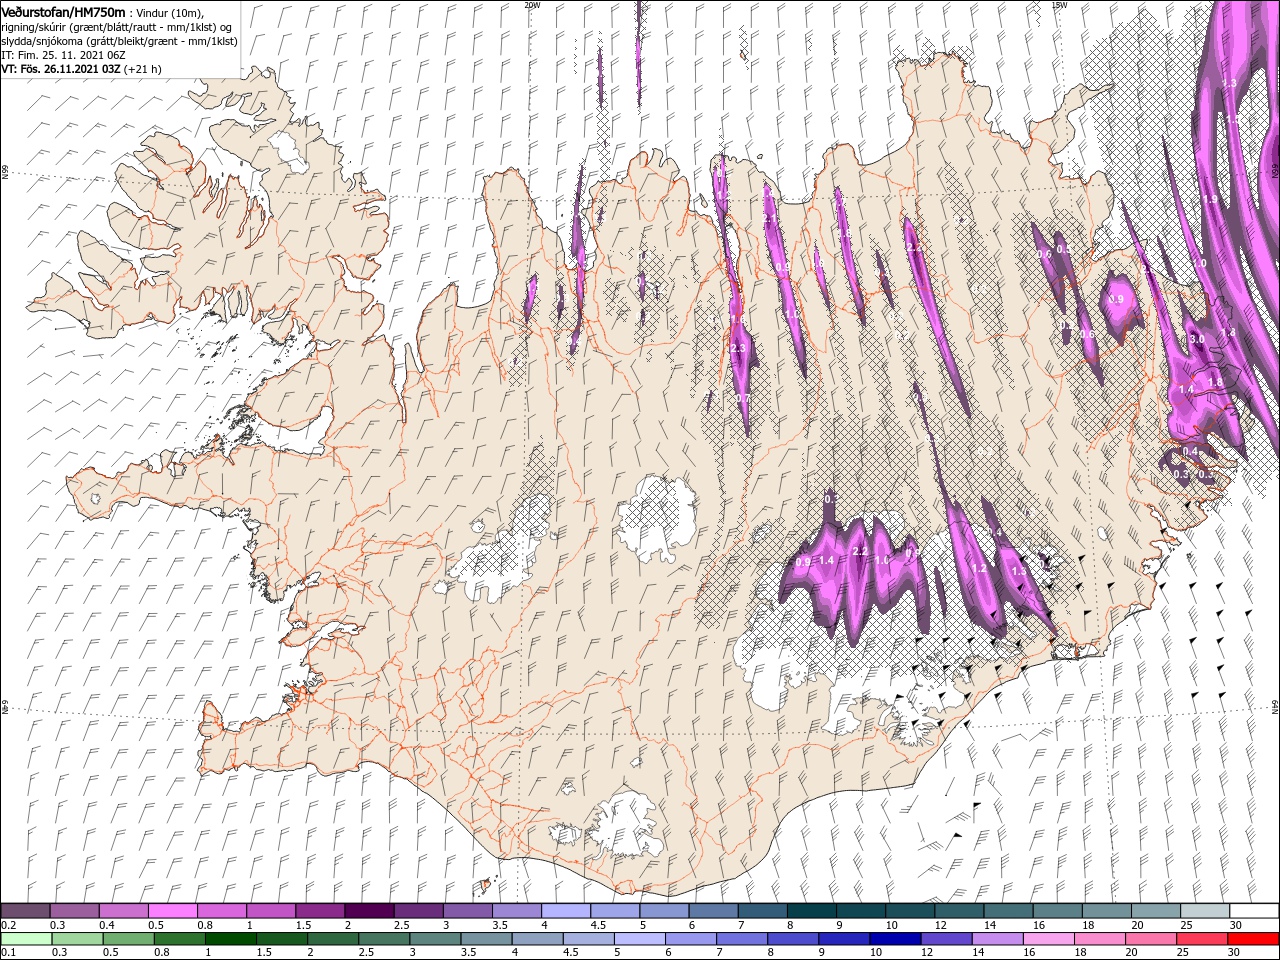Click the white swatch ending the top scale

click(1253, 911)
